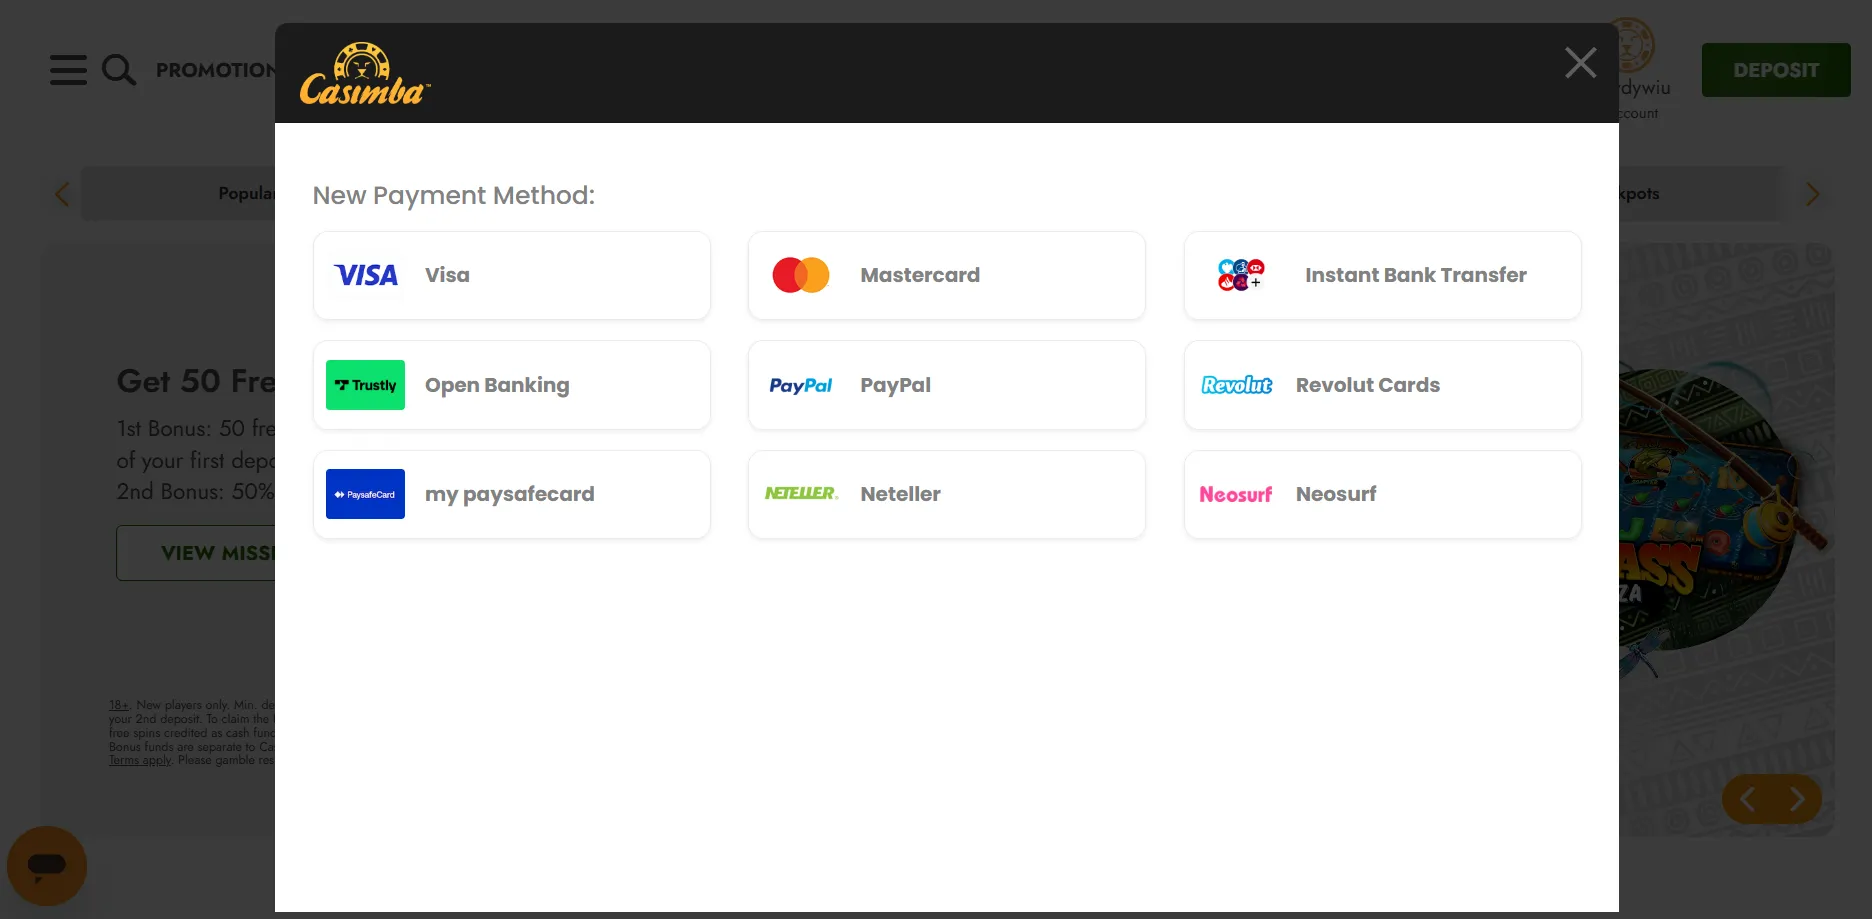Image resolution: width=1872 pixels, height=919 pixels.
Task: Open the search magnifier on the main page
Action: click(x=119, y=70)
